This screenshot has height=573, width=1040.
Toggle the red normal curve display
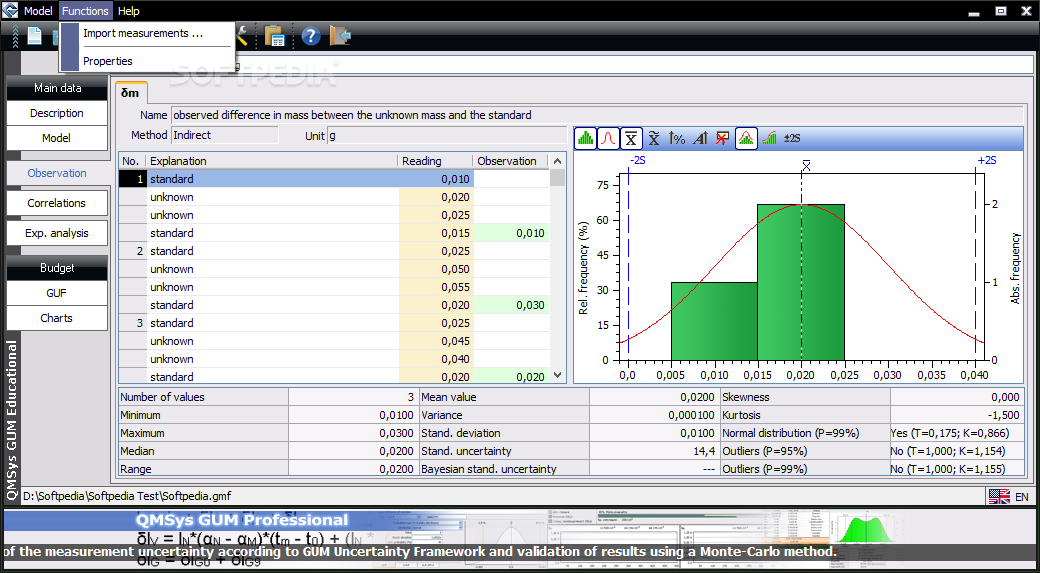608,139
